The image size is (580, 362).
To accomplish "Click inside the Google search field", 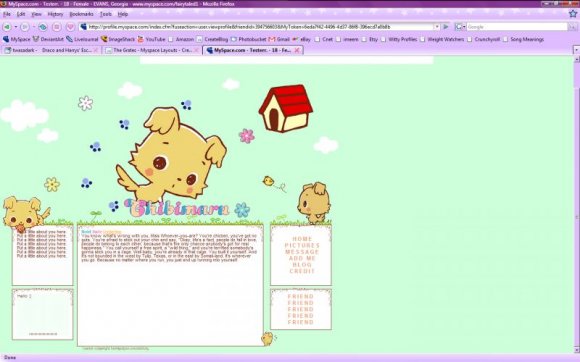I will pyautogui.click(x=517, y=27).
